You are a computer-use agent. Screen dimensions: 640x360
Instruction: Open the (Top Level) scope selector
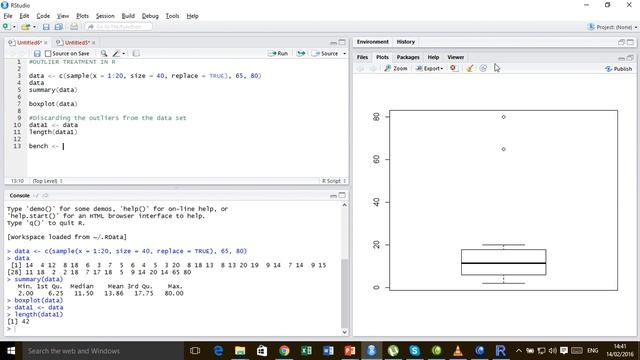47,181
